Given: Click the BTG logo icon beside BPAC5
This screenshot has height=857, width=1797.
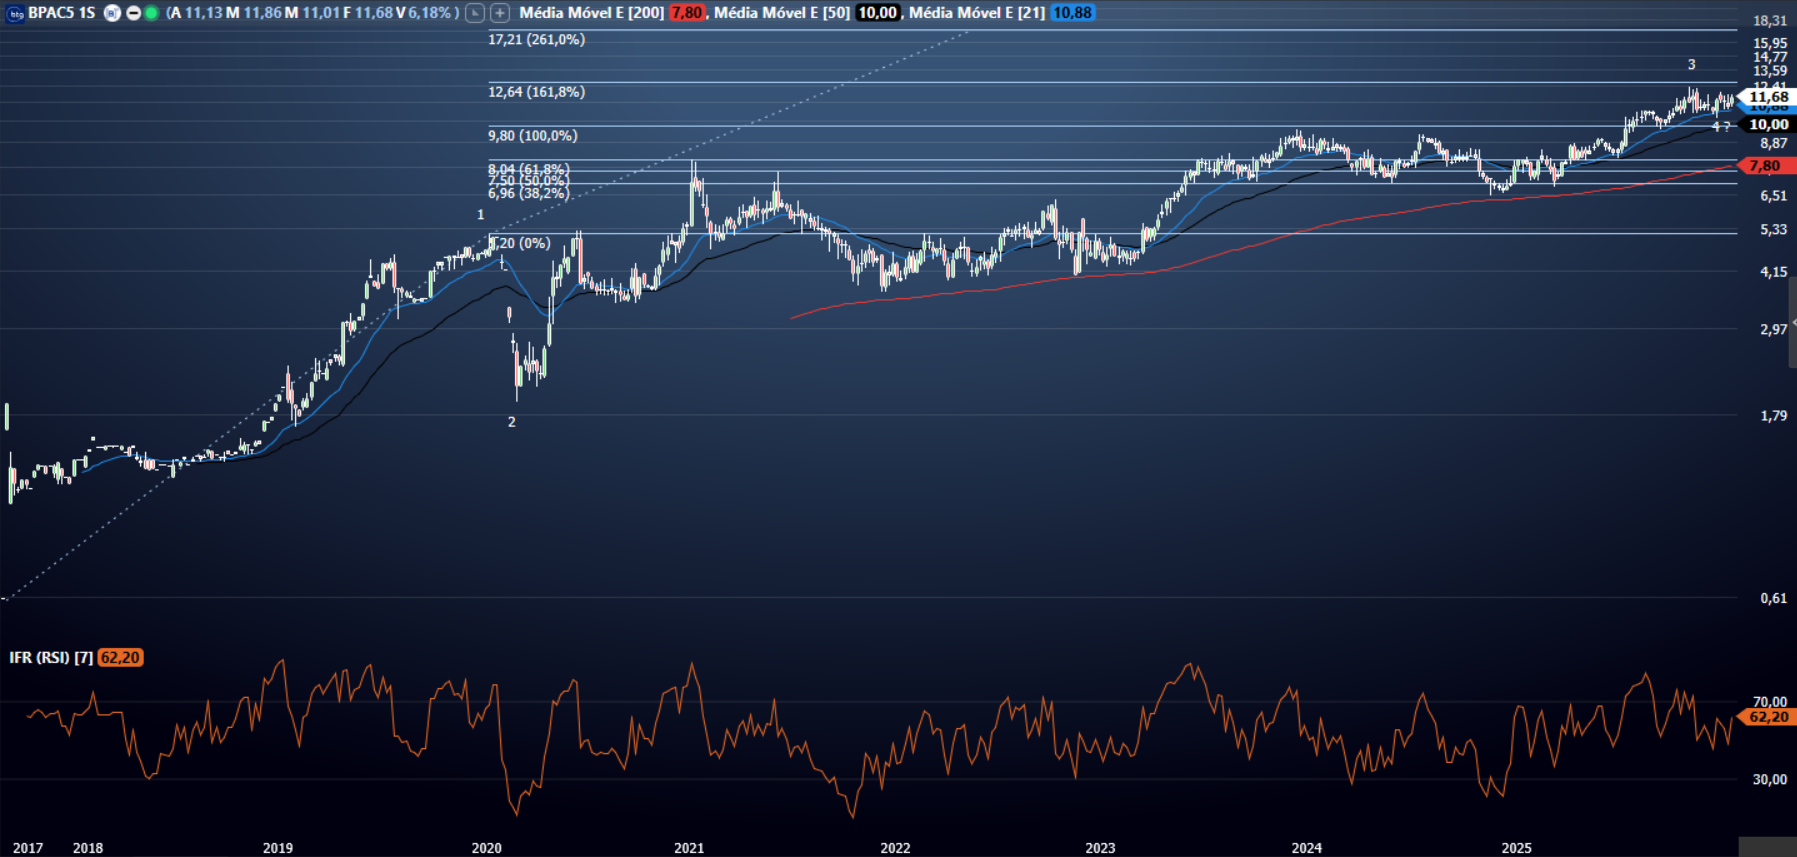Looking at the screenshot, I should (15, 13).
